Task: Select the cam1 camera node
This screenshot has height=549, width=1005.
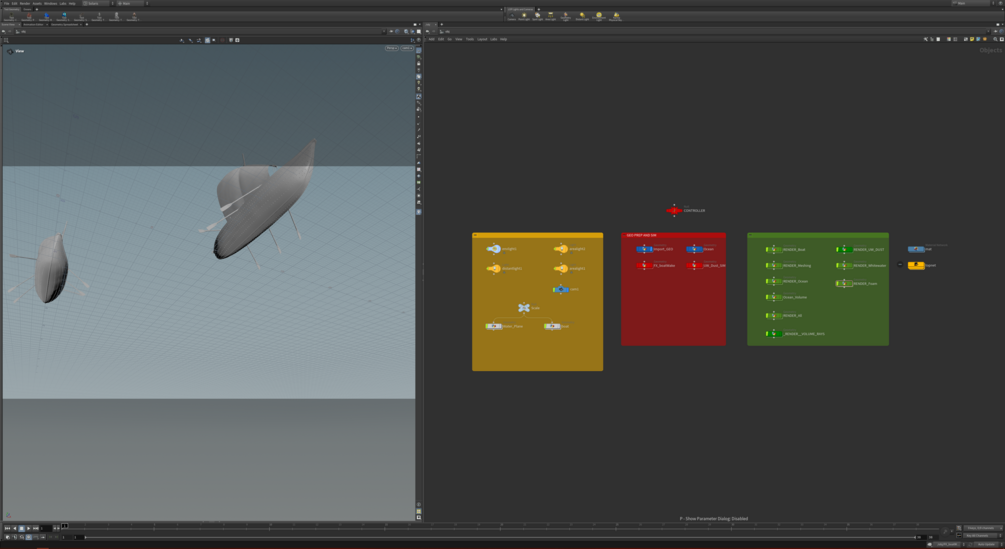Action: pyautogui.click(x=561, y=290)
